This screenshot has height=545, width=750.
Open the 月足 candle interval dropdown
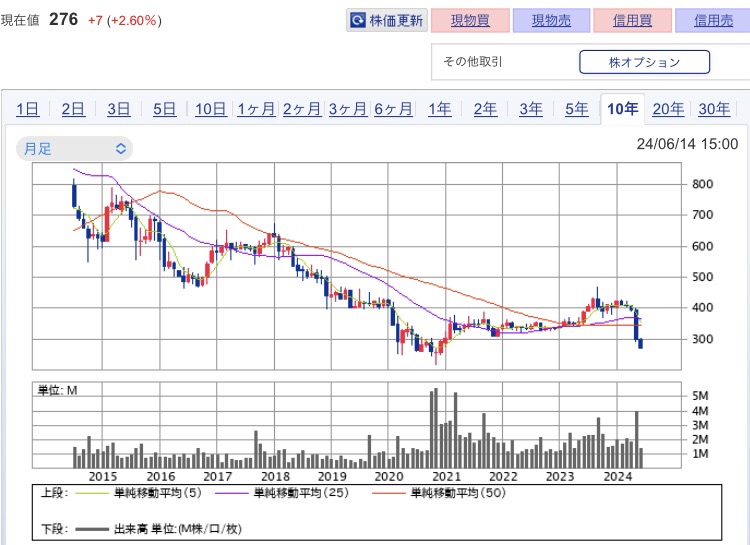pos(75,148)
